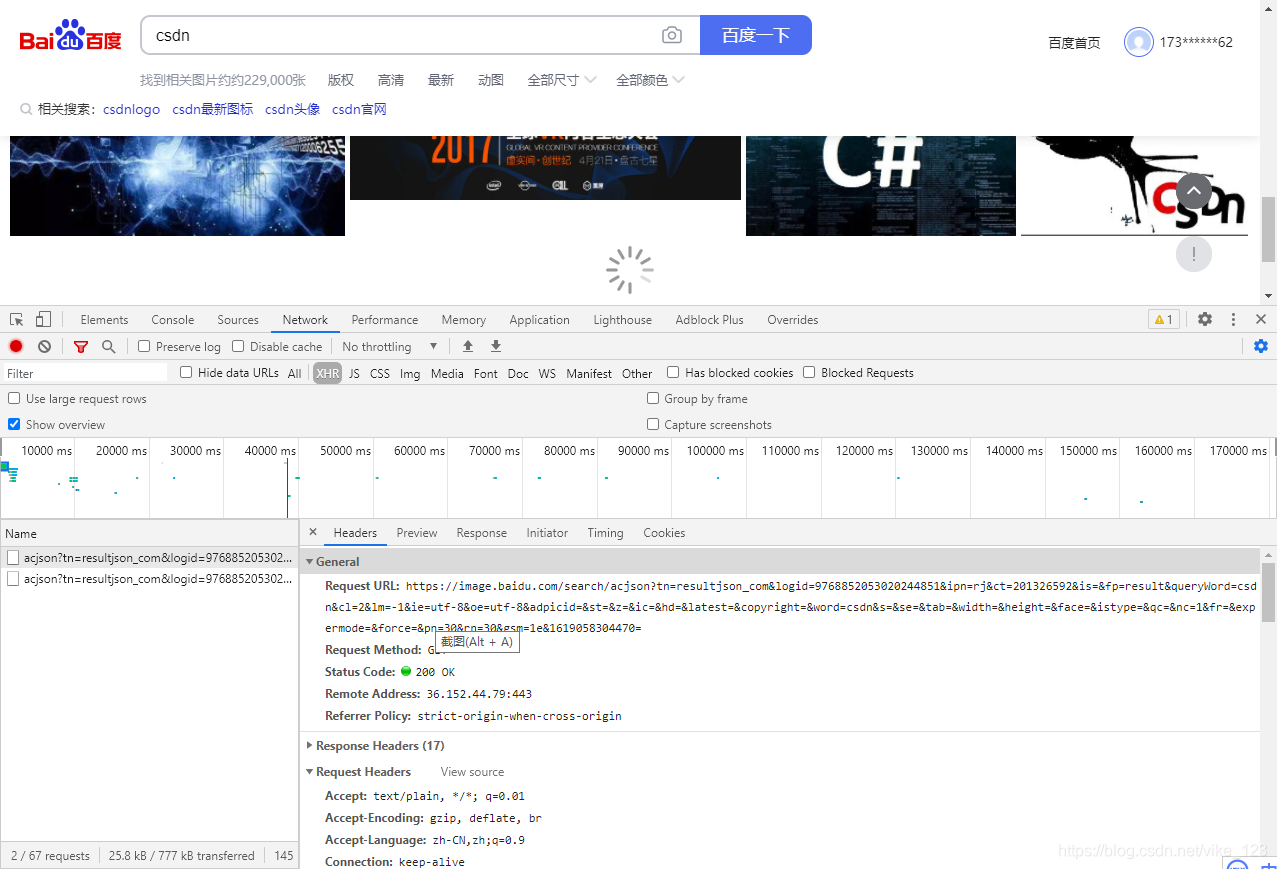Open the Response tab of request

pyautogui.click(x=482, y=533)
